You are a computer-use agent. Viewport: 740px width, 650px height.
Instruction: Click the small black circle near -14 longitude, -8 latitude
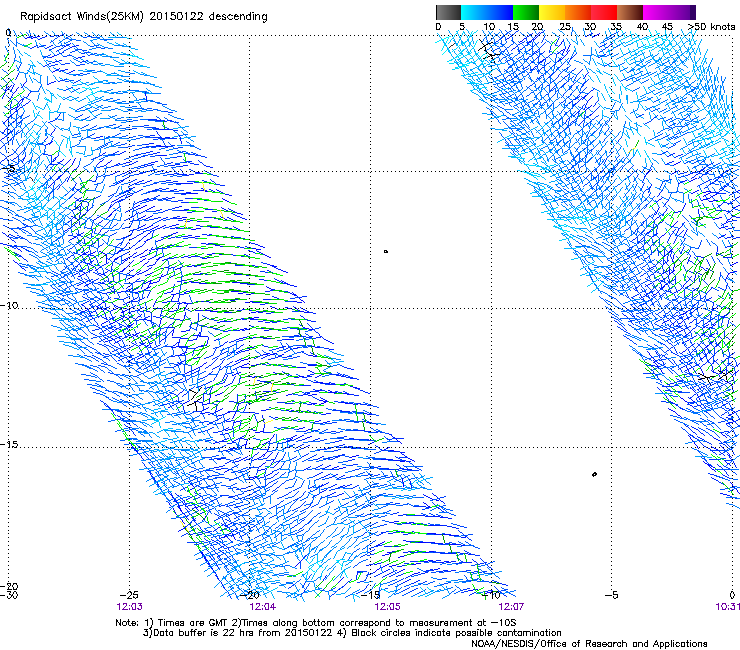coord(386,252)
